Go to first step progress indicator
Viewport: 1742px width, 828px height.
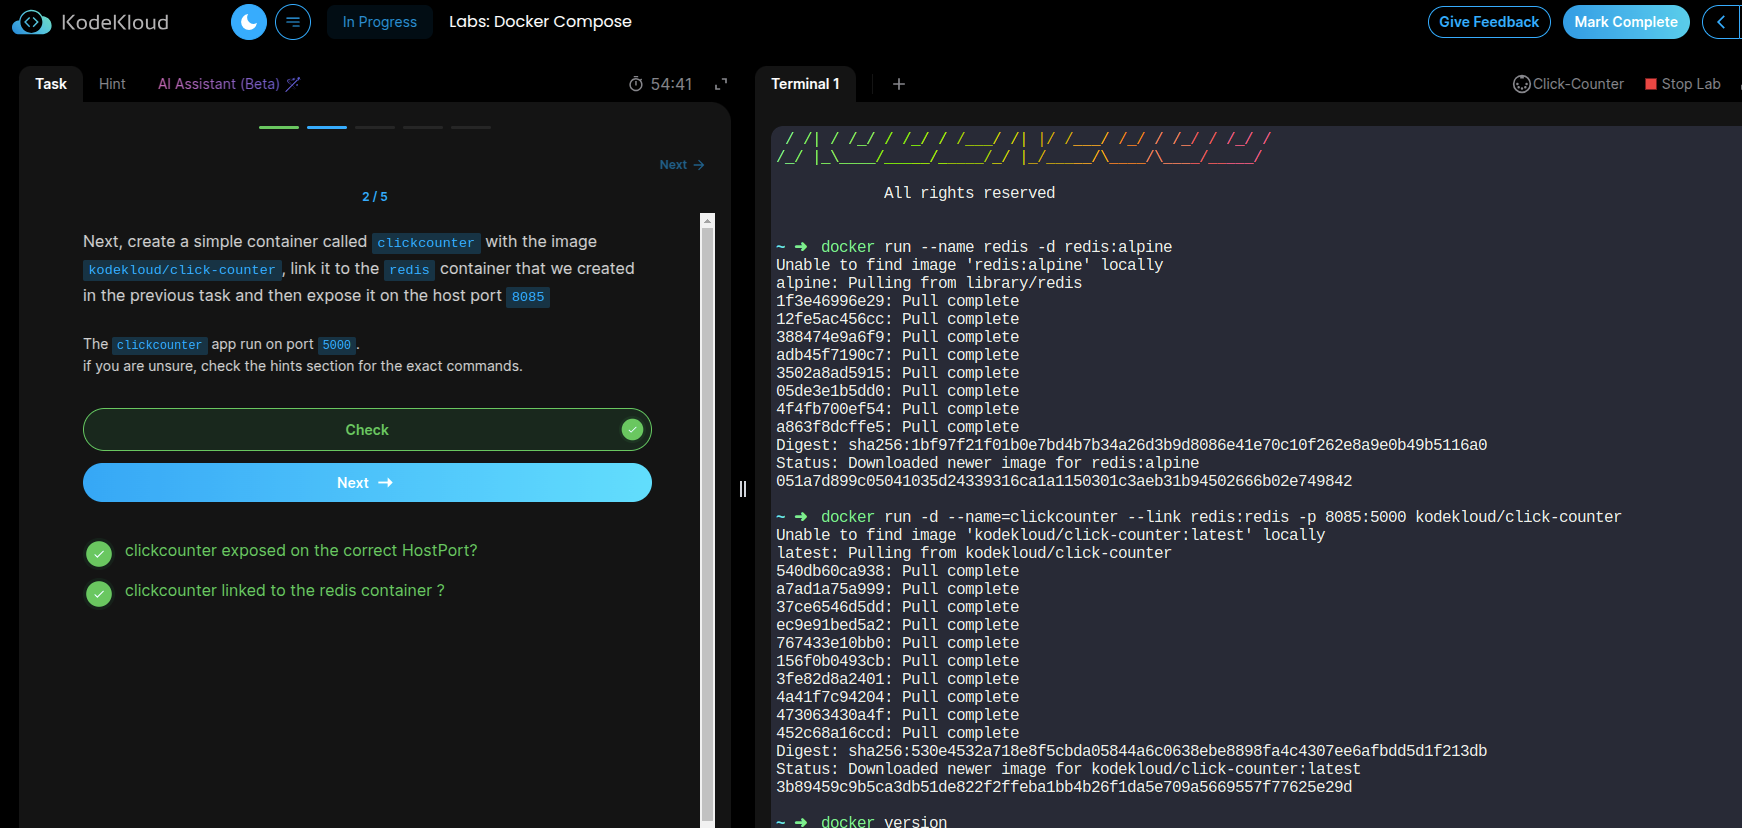(279, 127)
